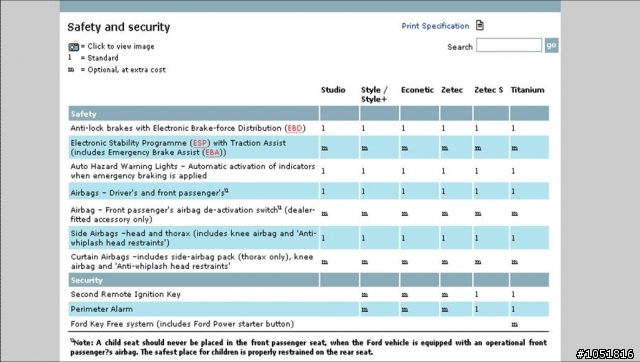640x362 pixels.
Task: Select the Airbags Driver's and front passenger's row
Action: (x=309, y=191)
